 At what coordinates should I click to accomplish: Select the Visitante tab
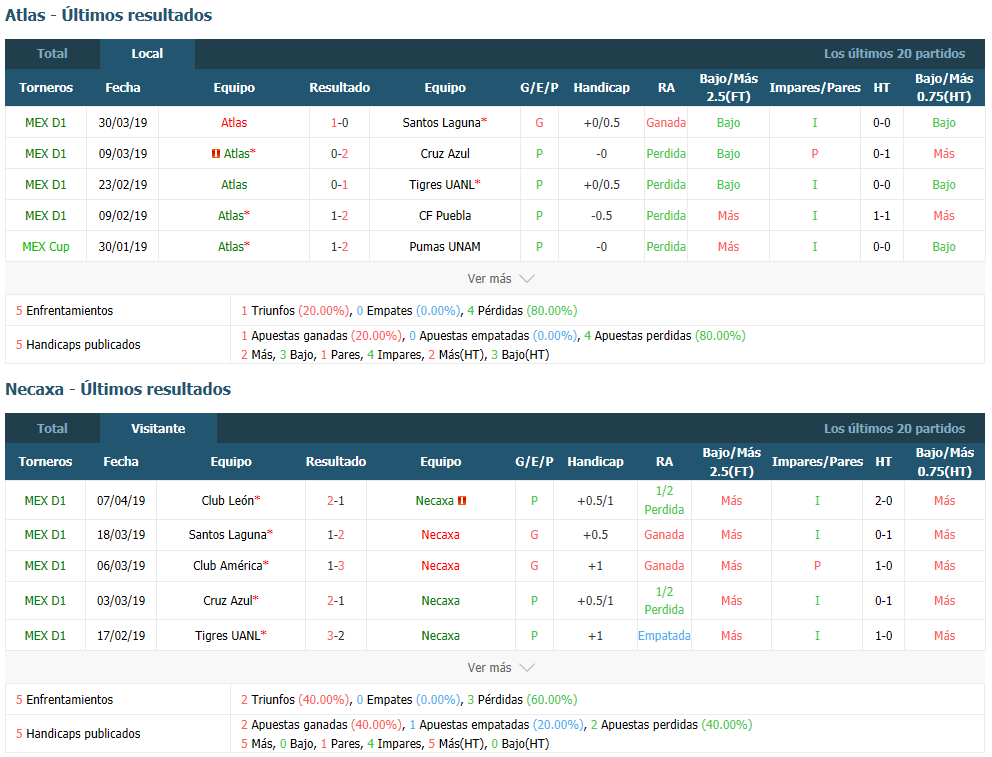158,429
